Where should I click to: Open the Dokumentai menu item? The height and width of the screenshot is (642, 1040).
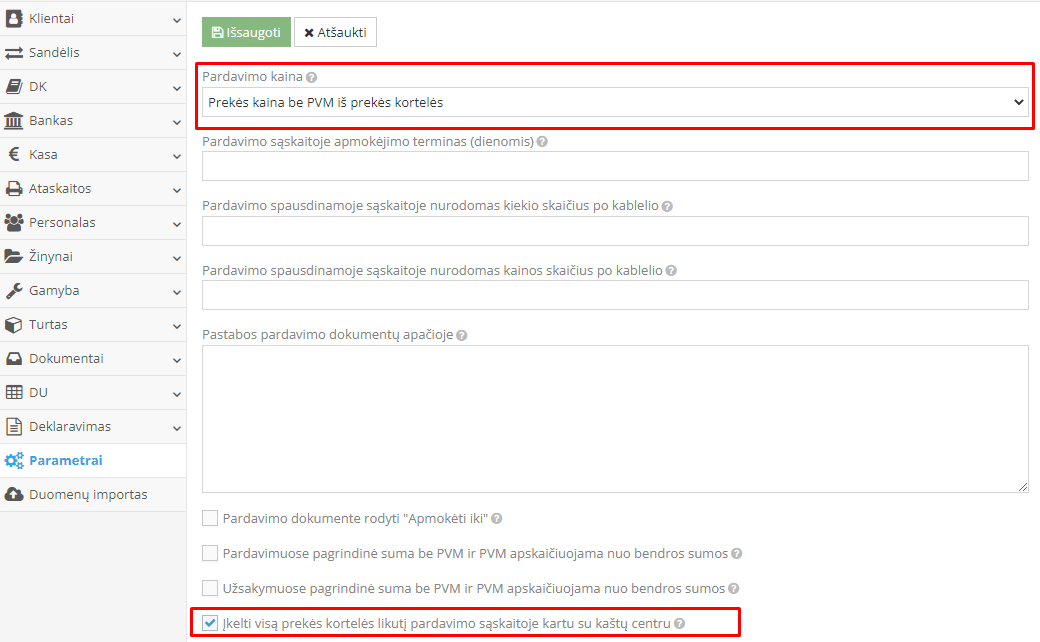(x=66, y=358)
